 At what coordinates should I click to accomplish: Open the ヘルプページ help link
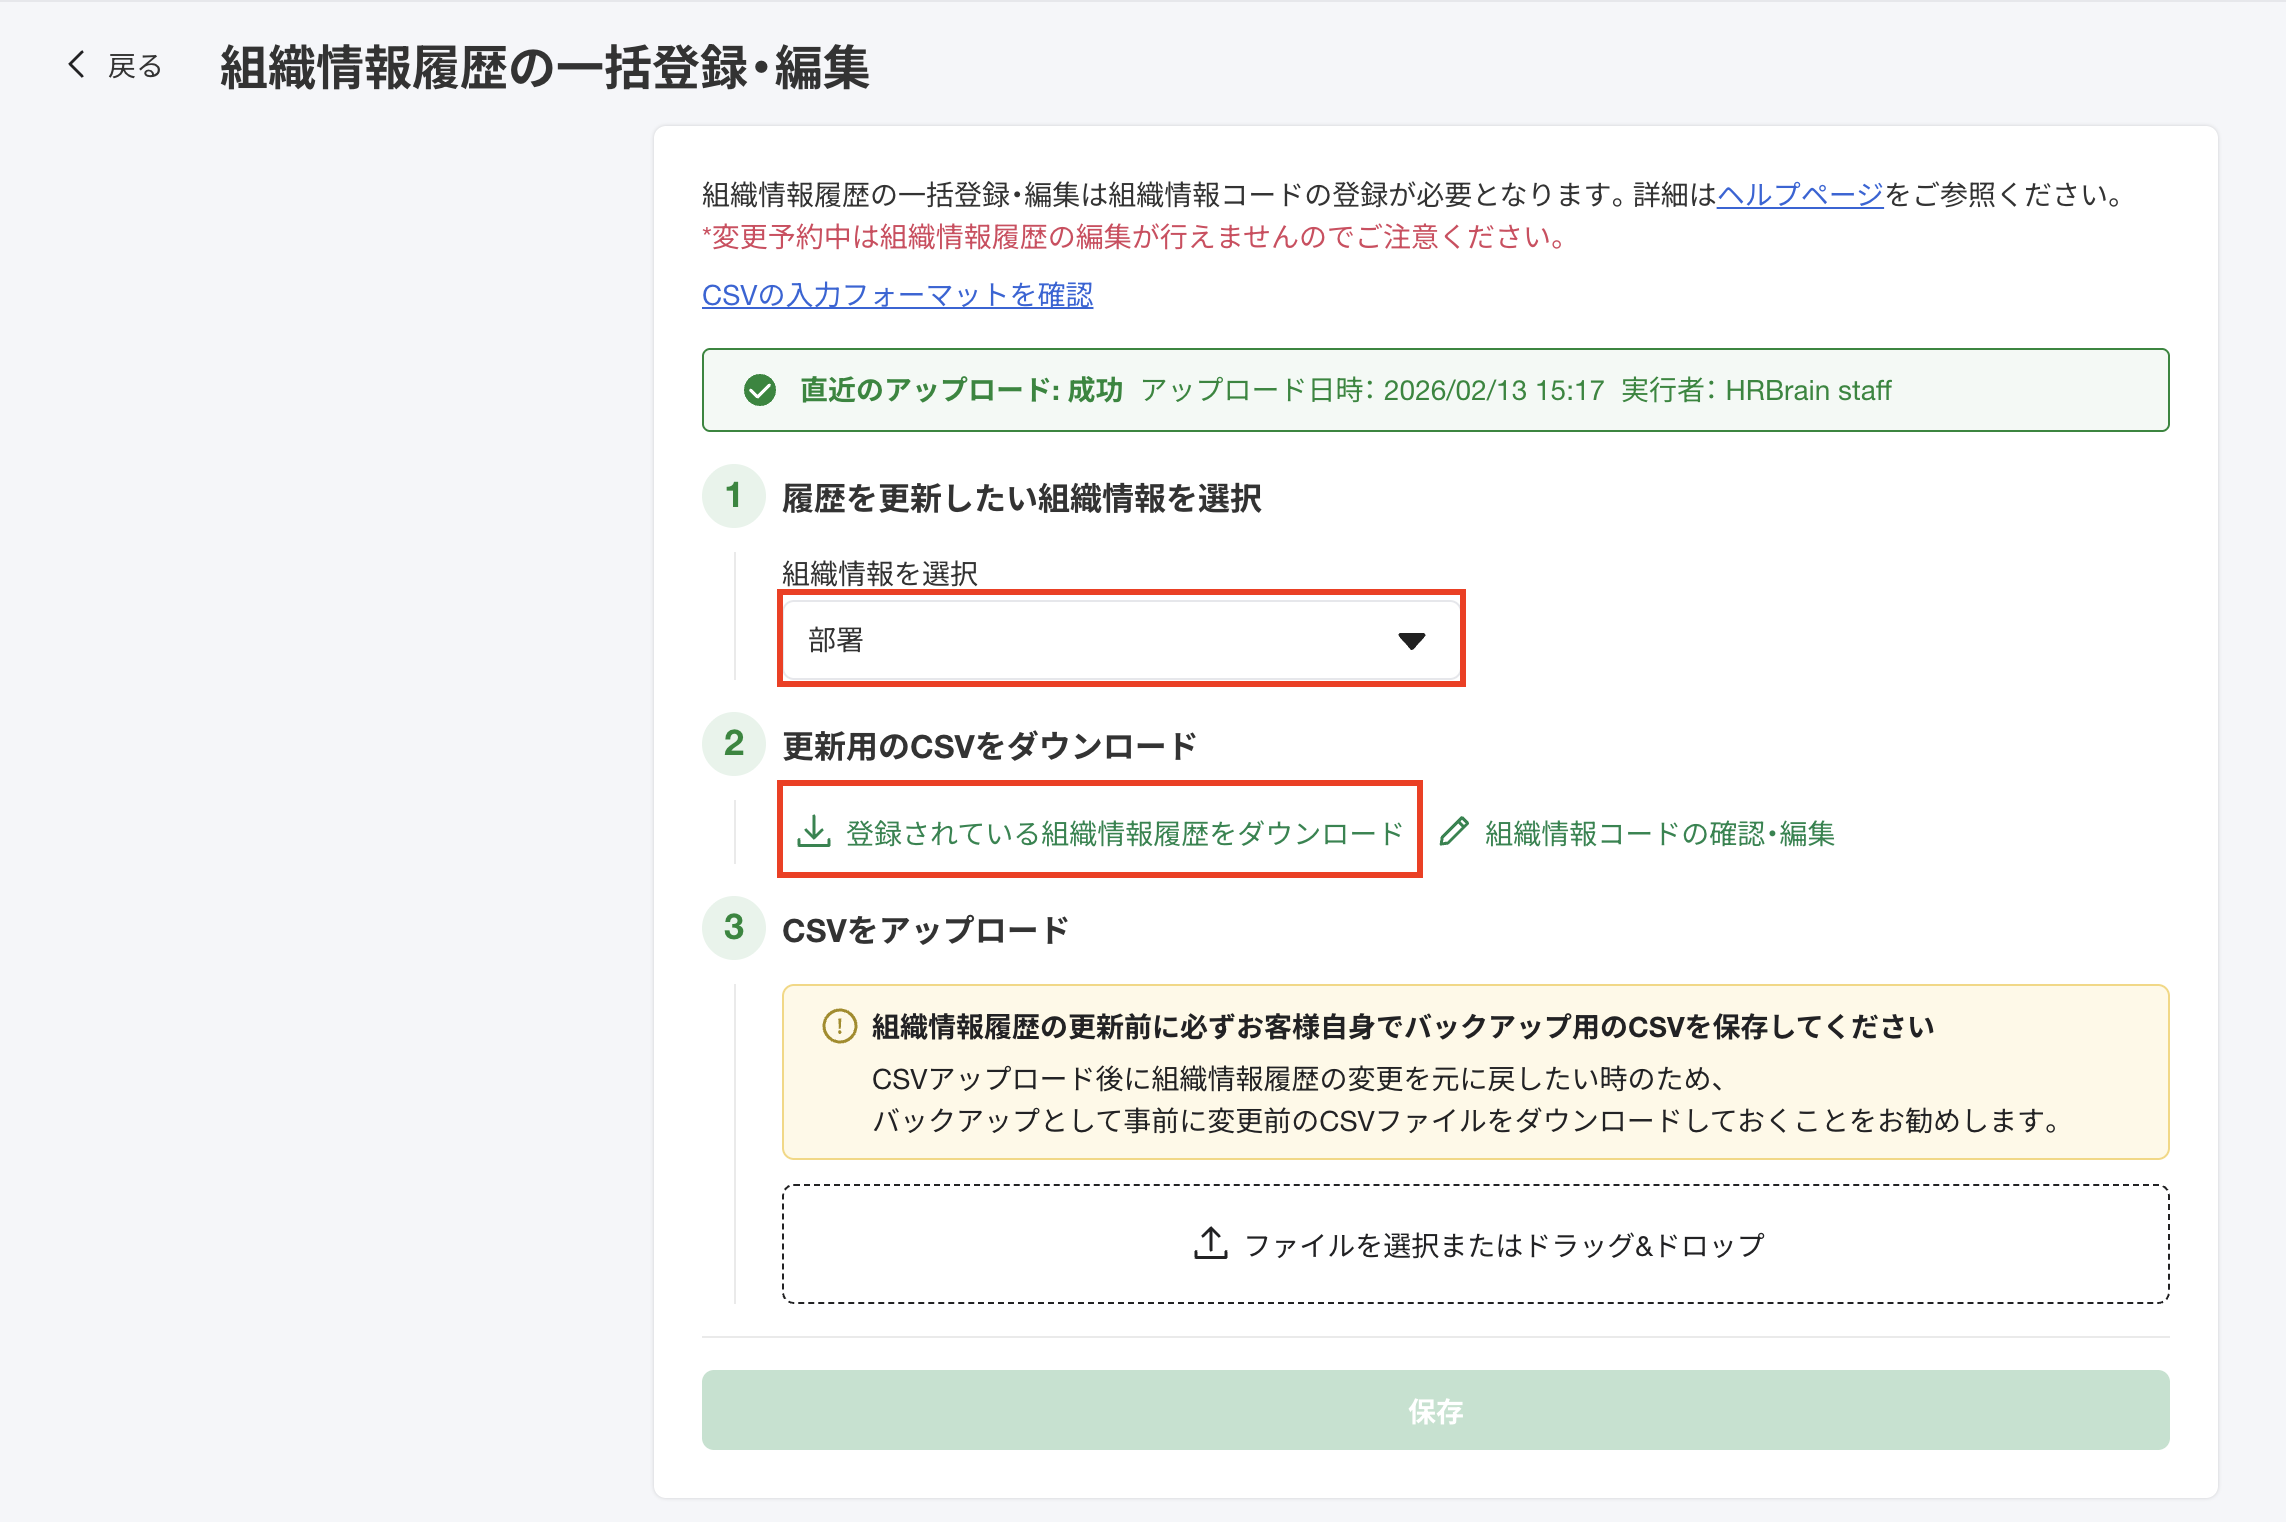1799,194
